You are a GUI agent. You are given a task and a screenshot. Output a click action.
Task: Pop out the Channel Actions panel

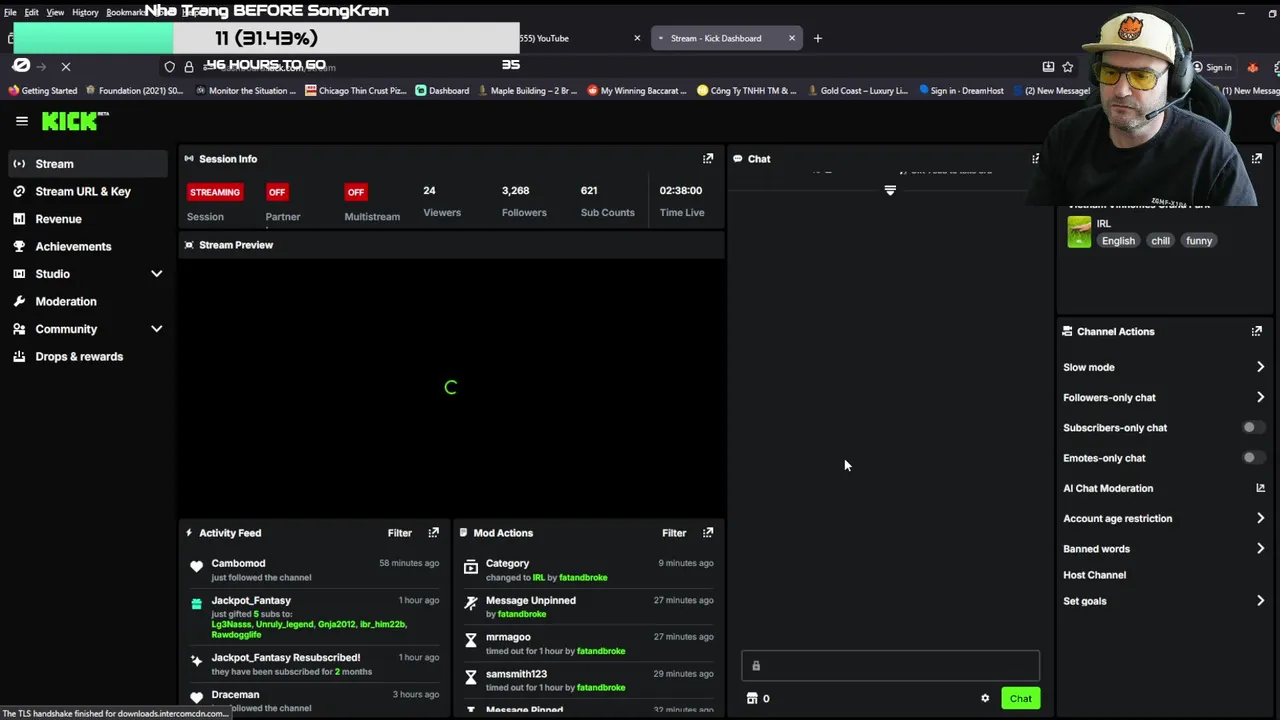click(x=1257, y=331)
